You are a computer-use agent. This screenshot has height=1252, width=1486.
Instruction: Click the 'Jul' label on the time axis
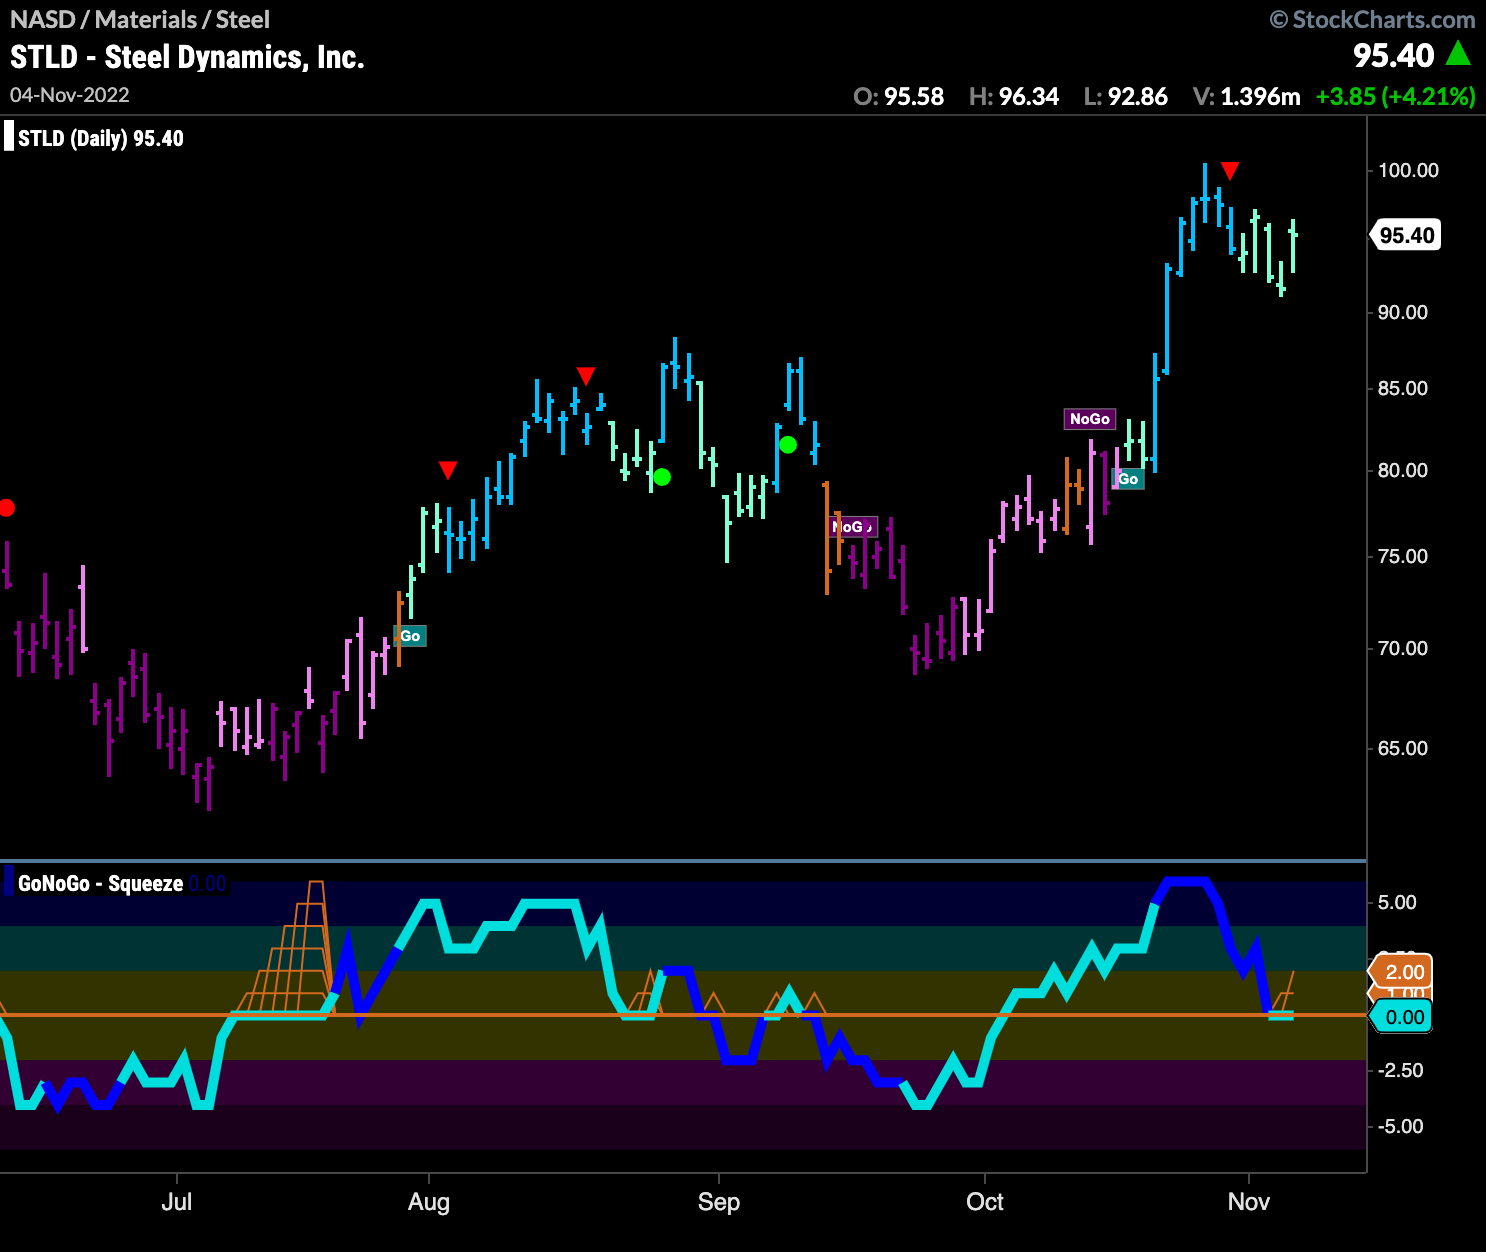(177, 1201)
